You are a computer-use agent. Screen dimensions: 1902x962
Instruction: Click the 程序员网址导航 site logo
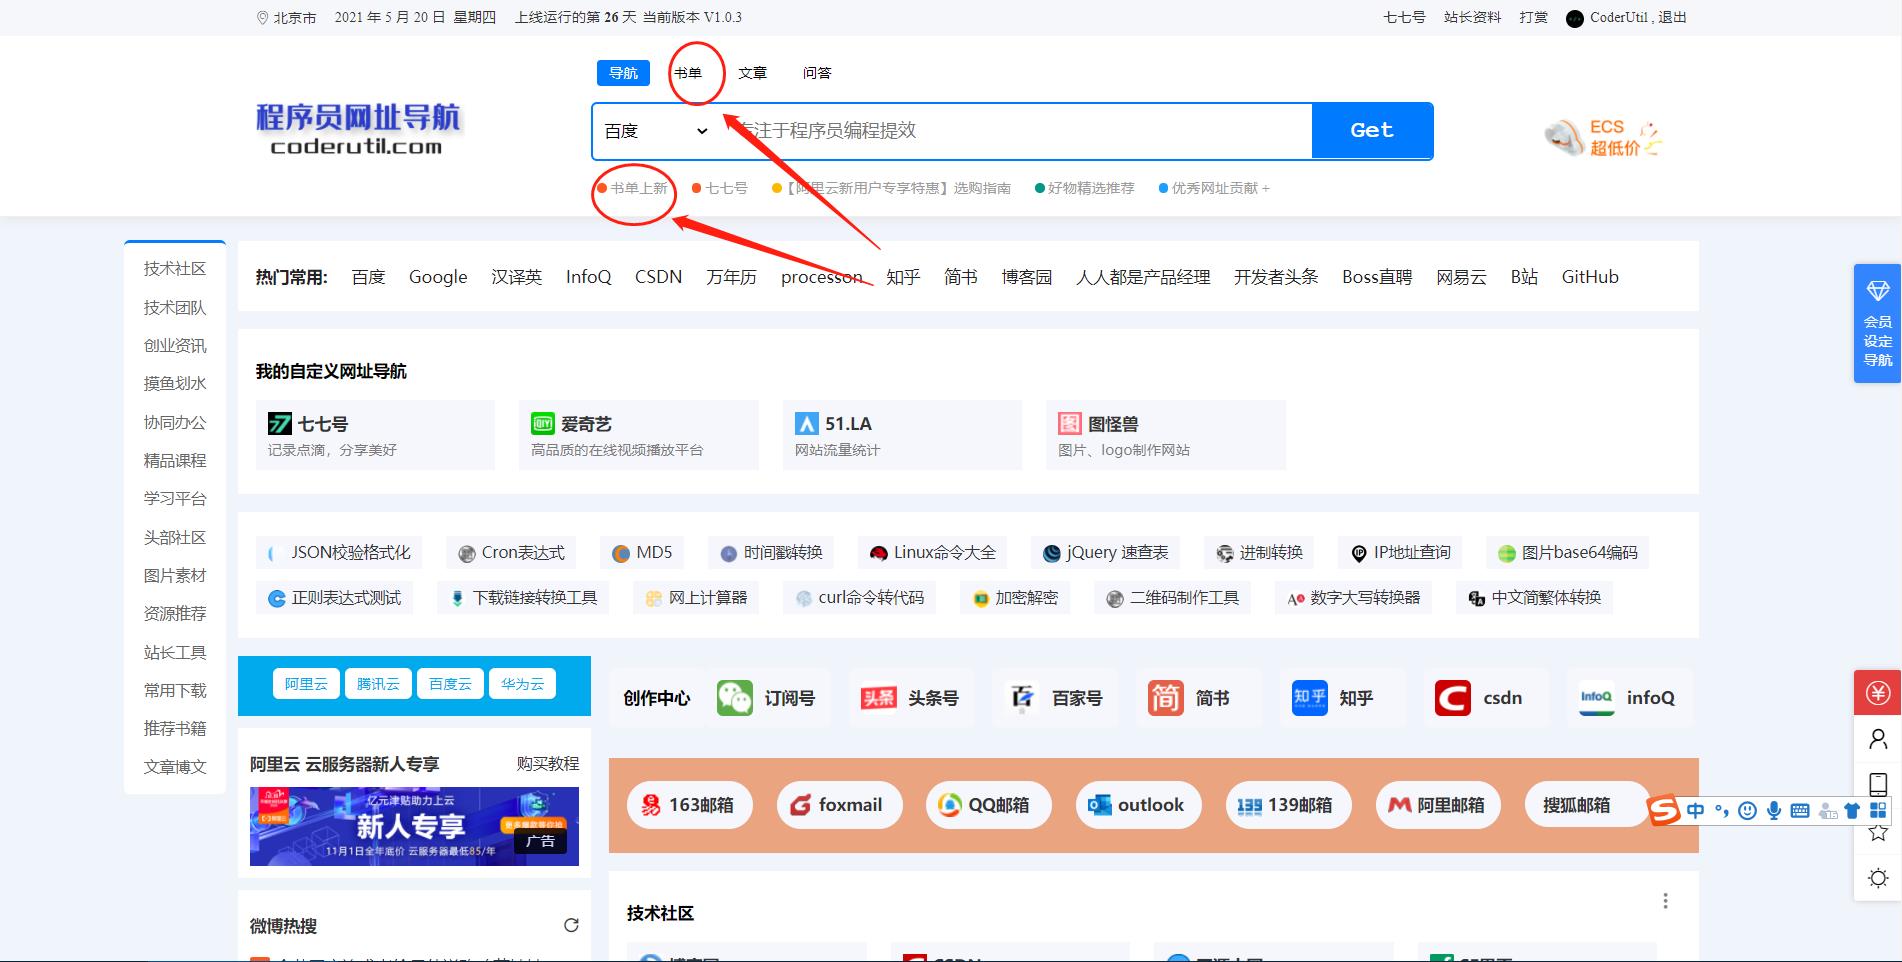pos(358,129)
